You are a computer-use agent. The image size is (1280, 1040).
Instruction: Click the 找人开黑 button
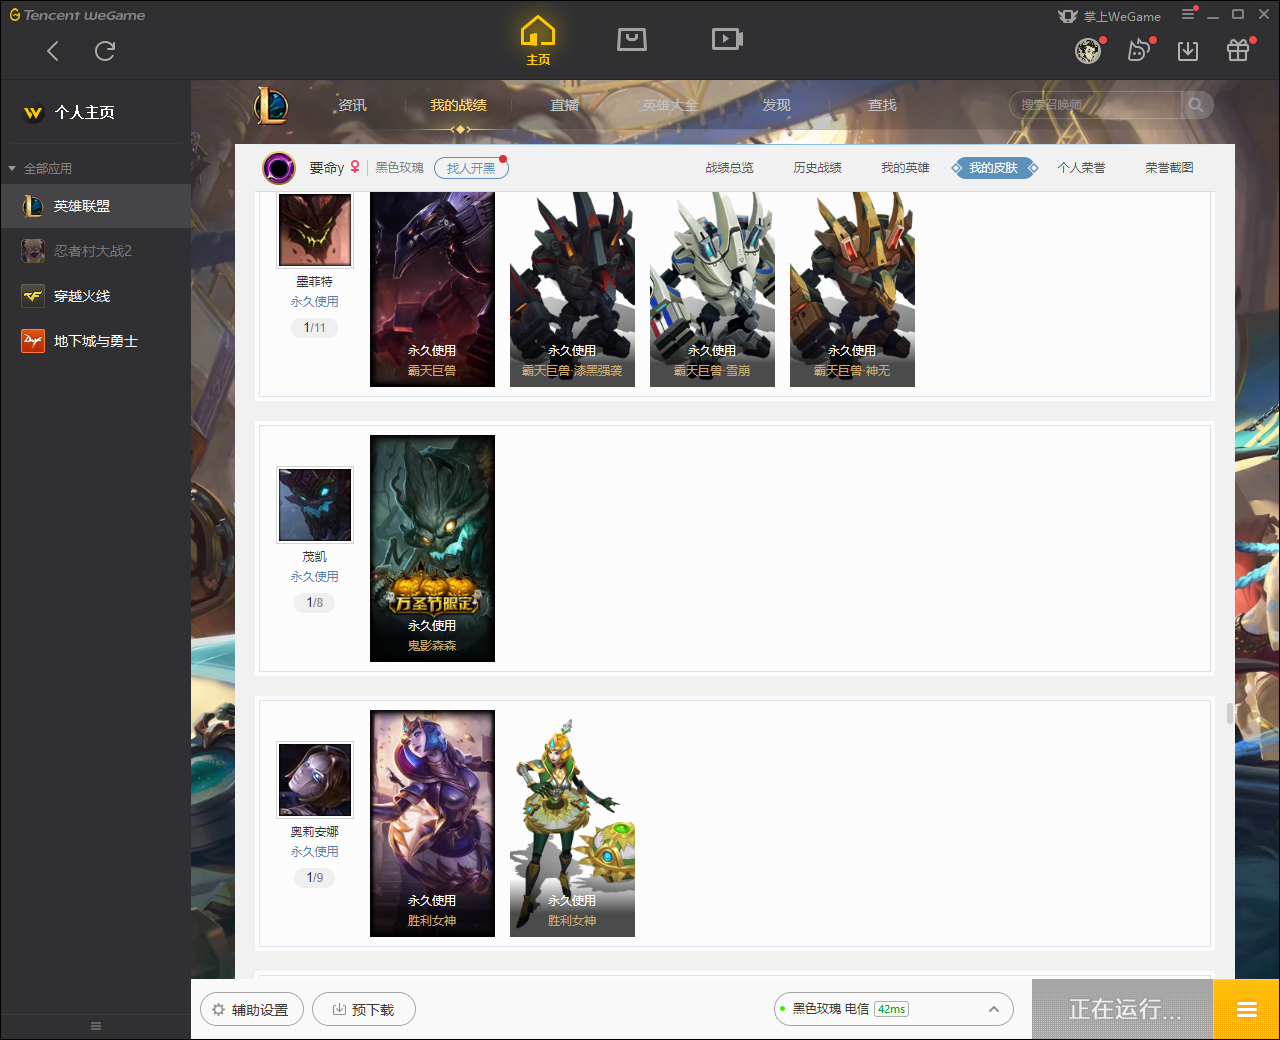(x=471, y=168)
